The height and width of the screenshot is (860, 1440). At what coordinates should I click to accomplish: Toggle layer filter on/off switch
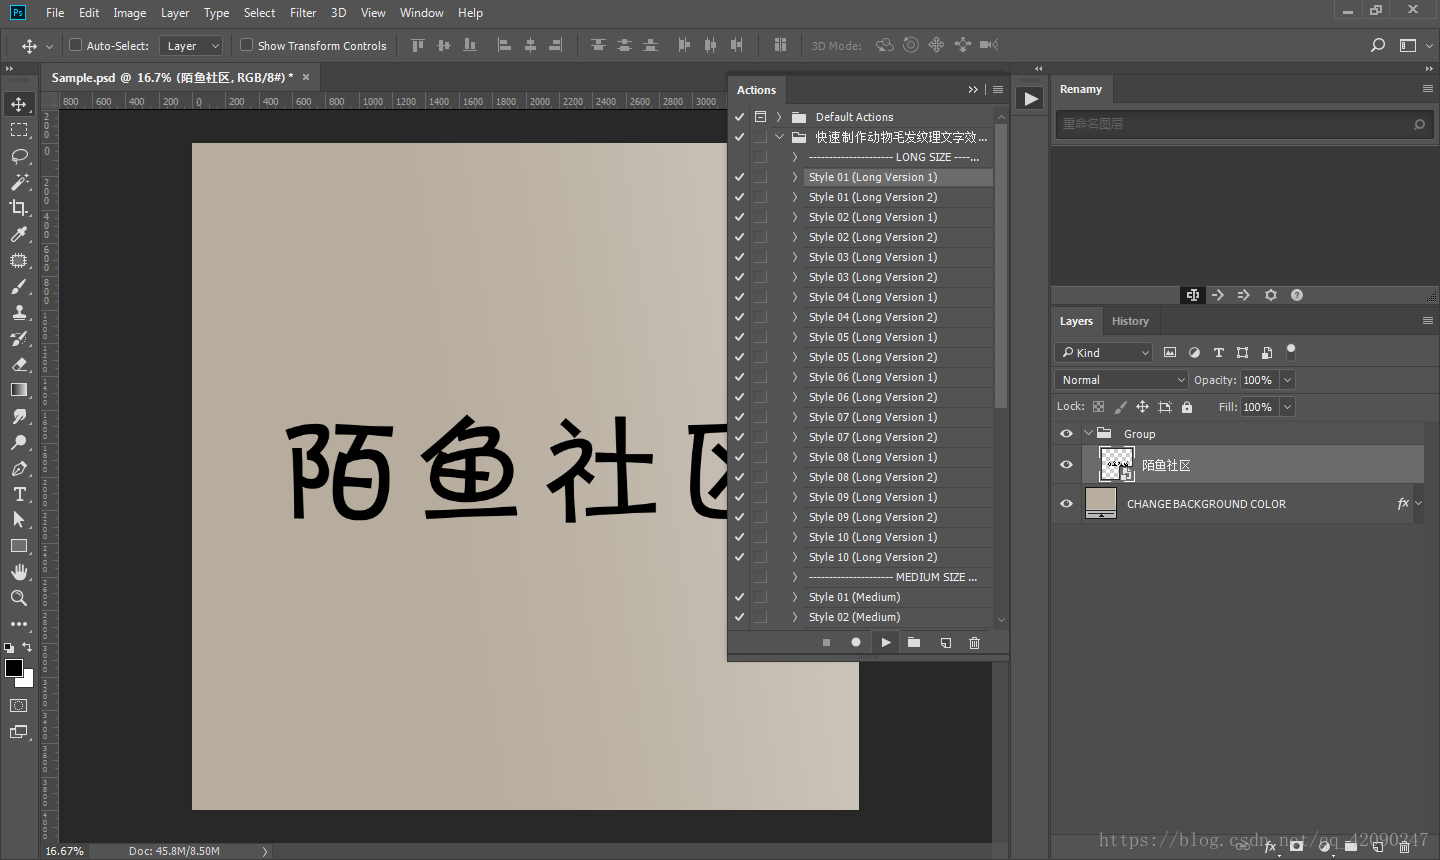(1291, 351)
